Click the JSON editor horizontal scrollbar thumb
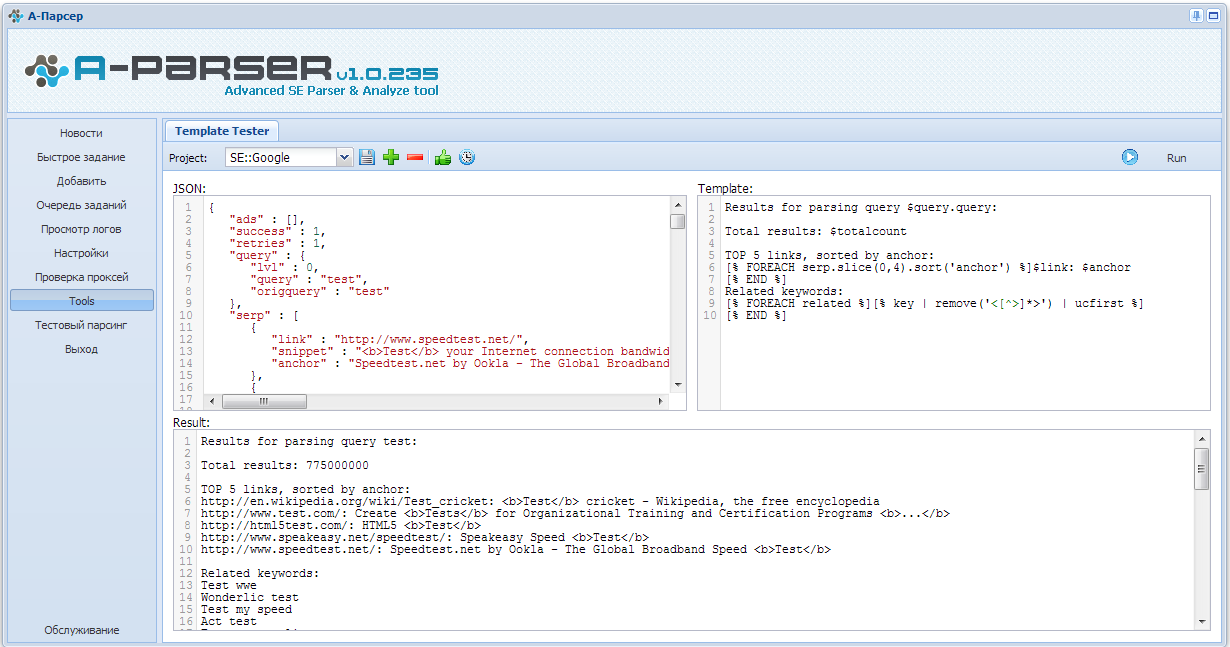The height and width of the screenshot is (647, 1230). pos(264,401)
